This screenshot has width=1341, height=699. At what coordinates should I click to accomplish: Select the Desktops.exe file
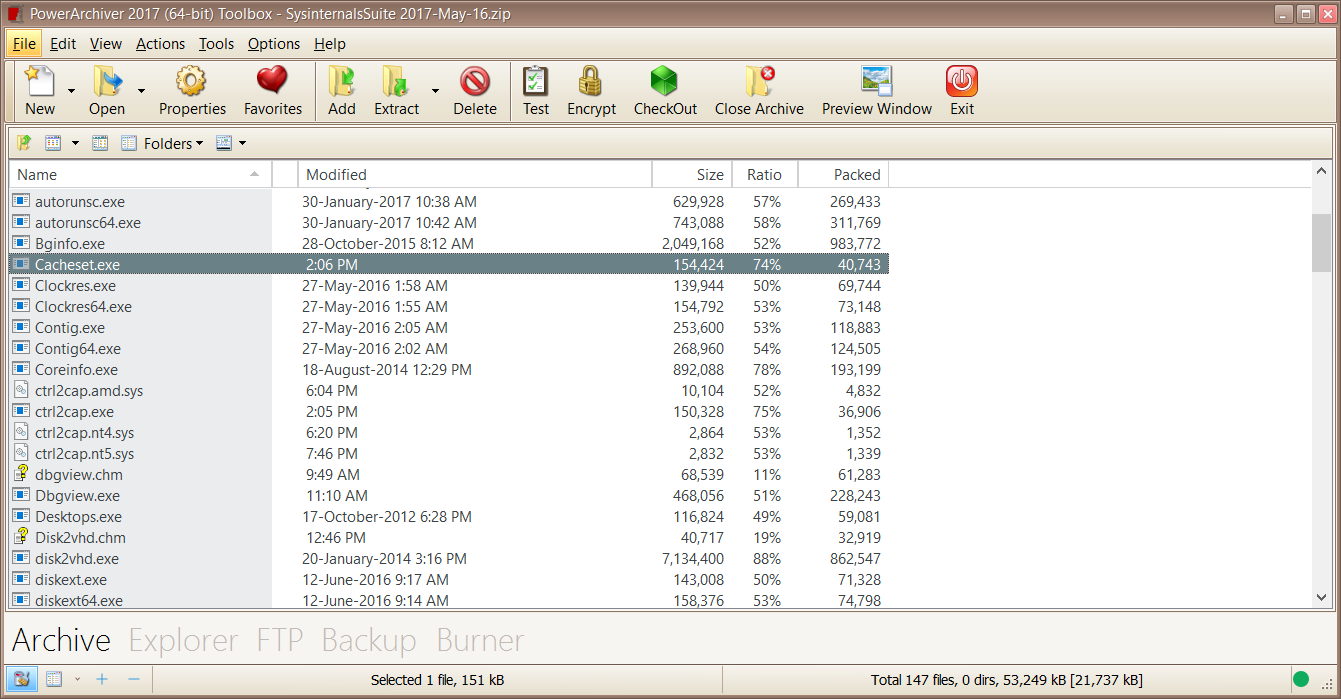tap(449, 516)
